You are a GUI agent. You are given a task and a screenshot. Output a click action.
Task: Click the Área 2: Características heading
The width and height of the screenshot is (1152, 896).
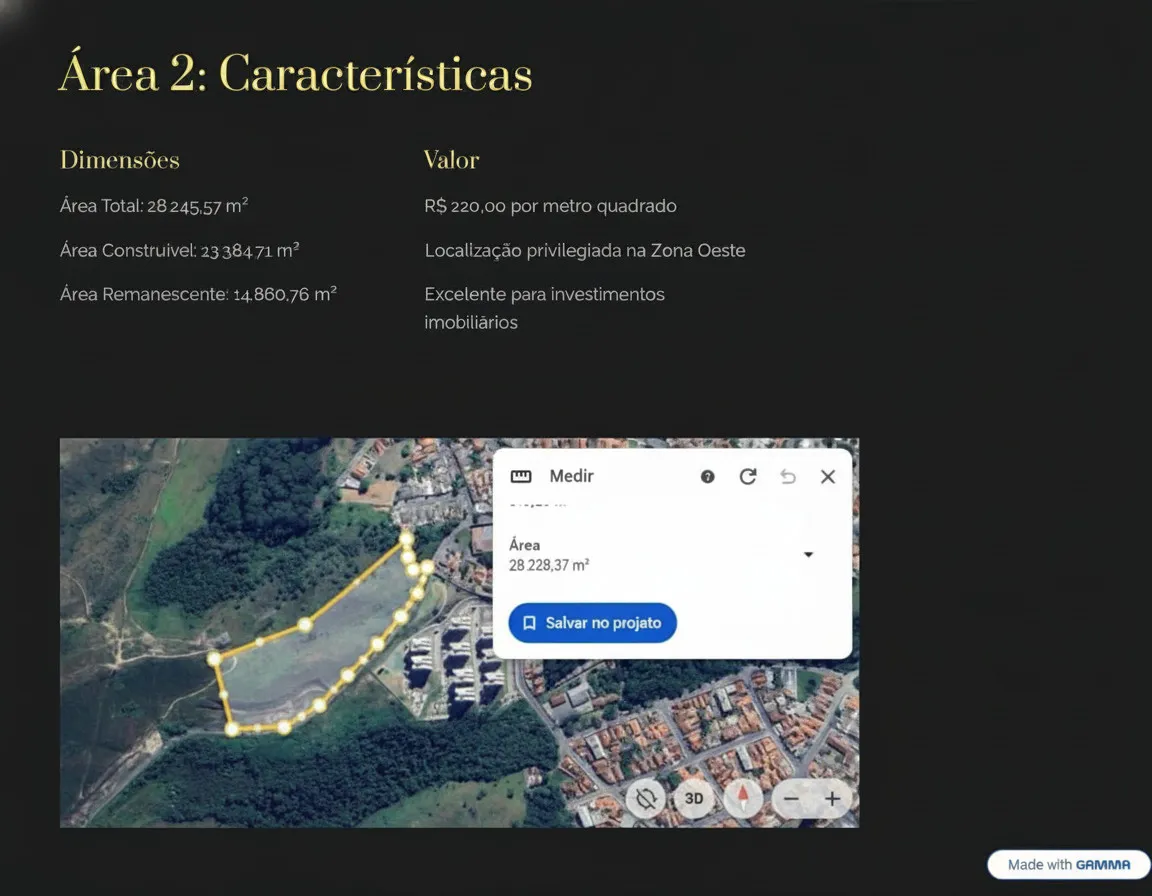[295, 73]
